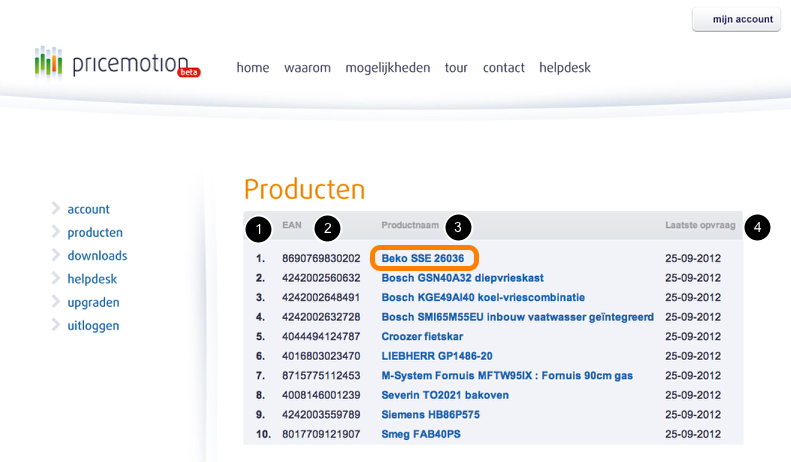
Task: Click the date in the Beko SSE row
Action: [x=693, y=258]
